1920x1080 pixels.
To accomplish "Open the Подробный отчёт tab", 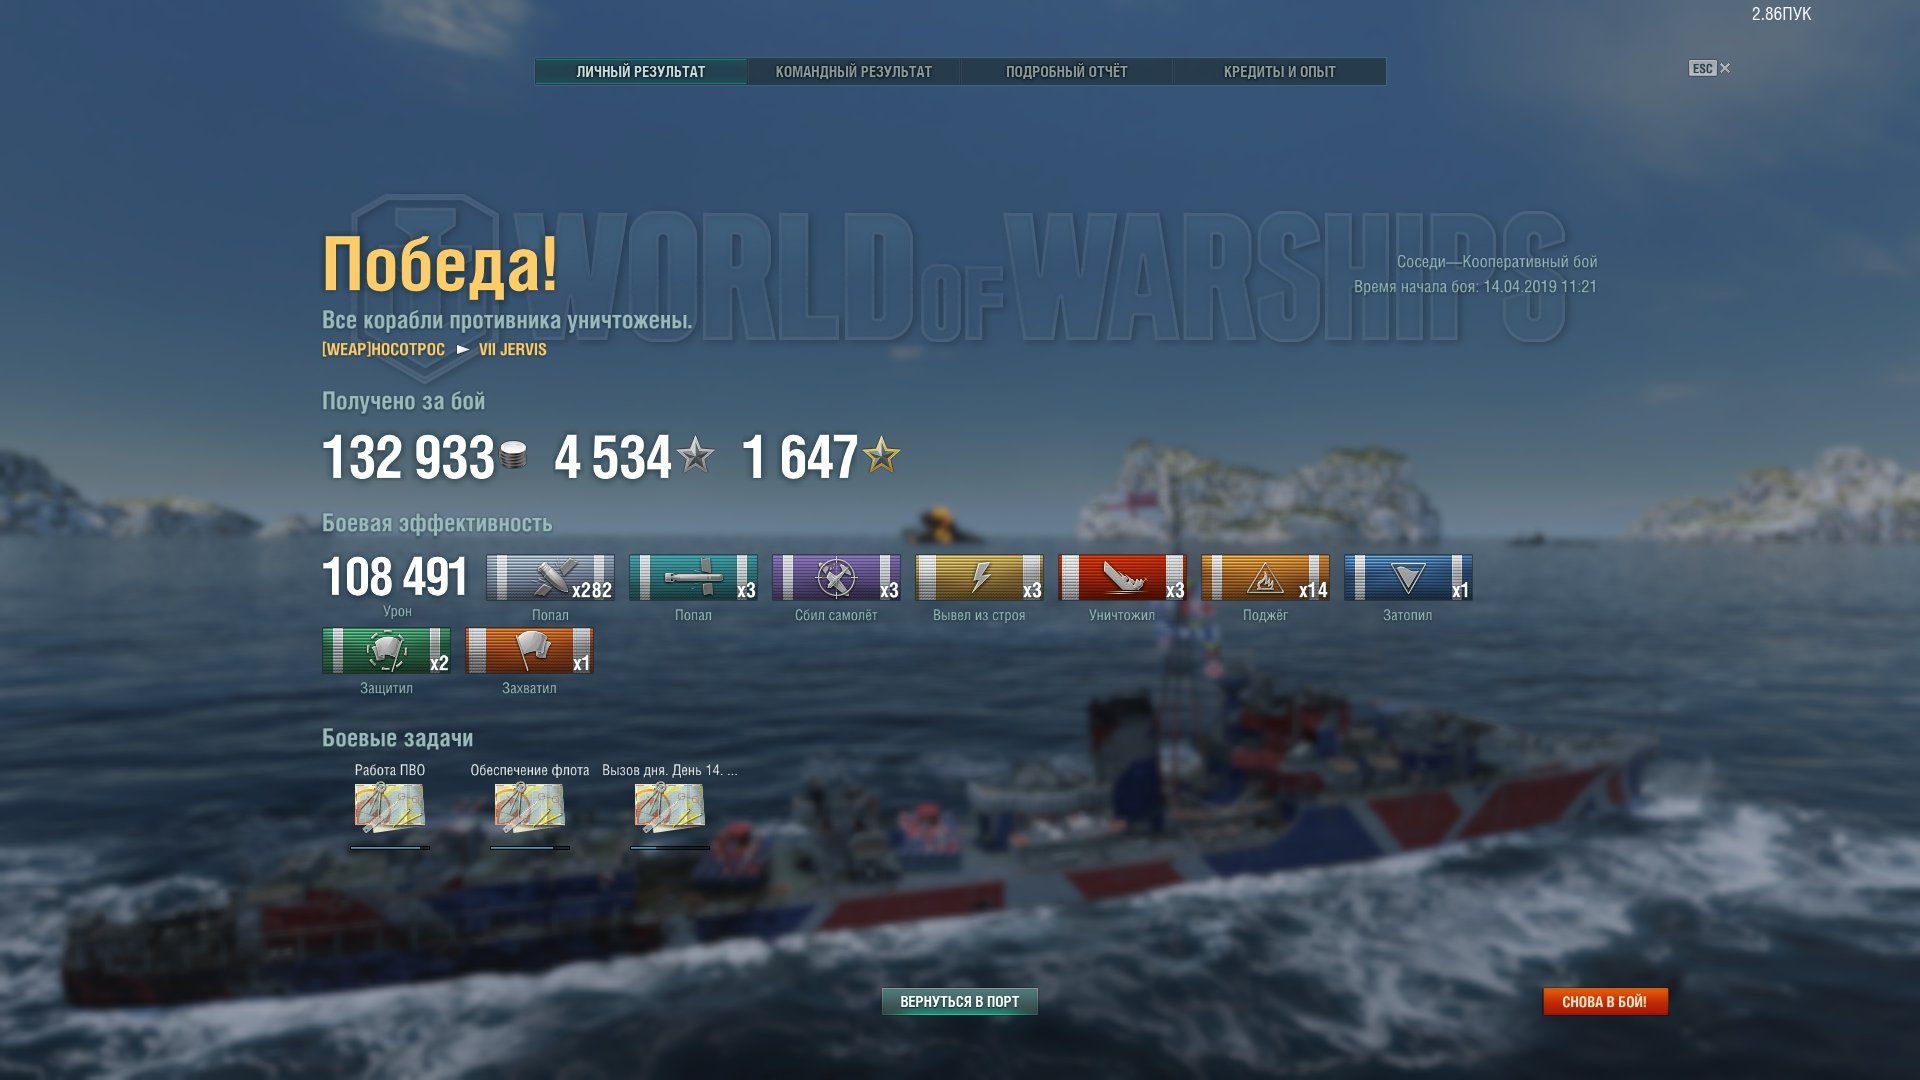I will tap(1066, 72).
